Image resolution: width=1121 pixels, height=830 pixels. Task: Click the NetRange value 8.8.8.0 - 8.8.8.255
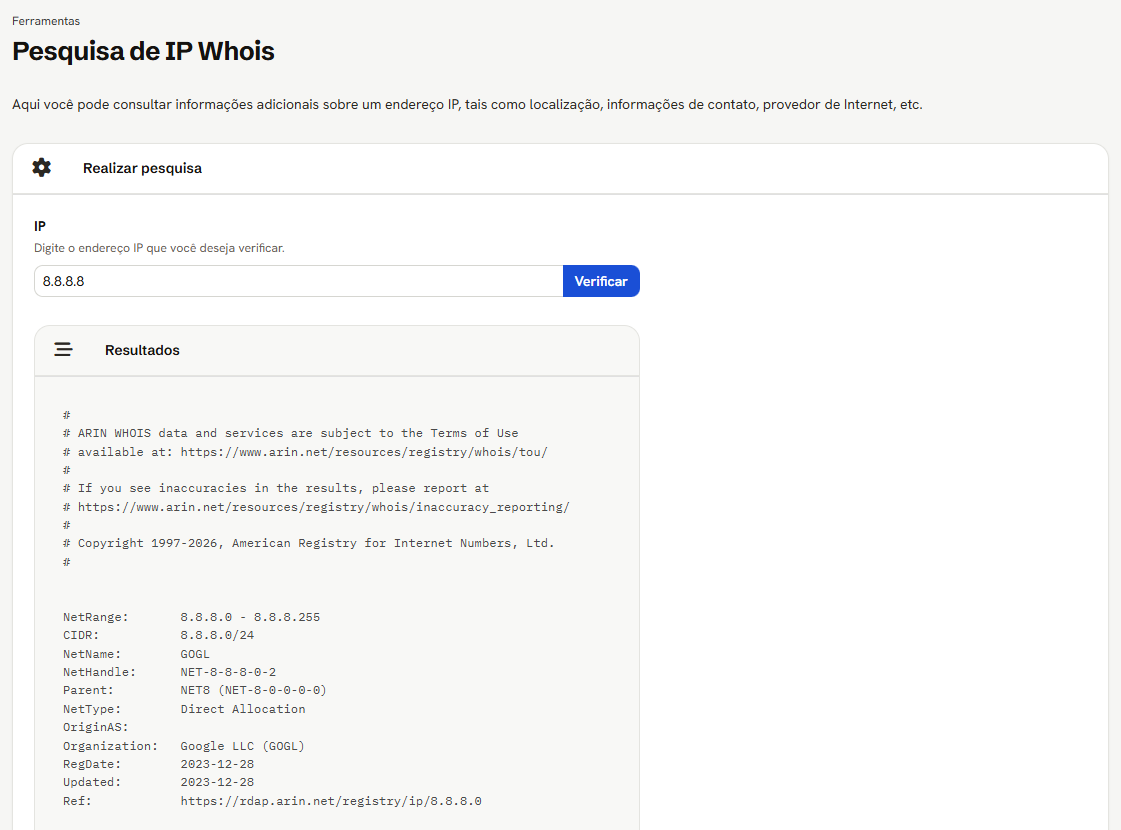click(250, 617)
